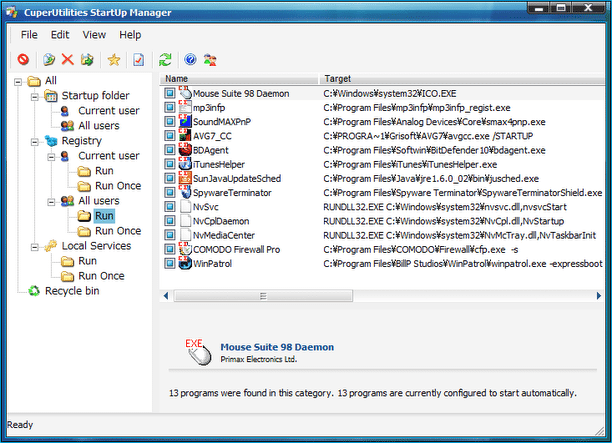This screenshot has height=443, width=612.
Task: Select the NvMediaCenter list entry
Action: click(x=224, y=235)
